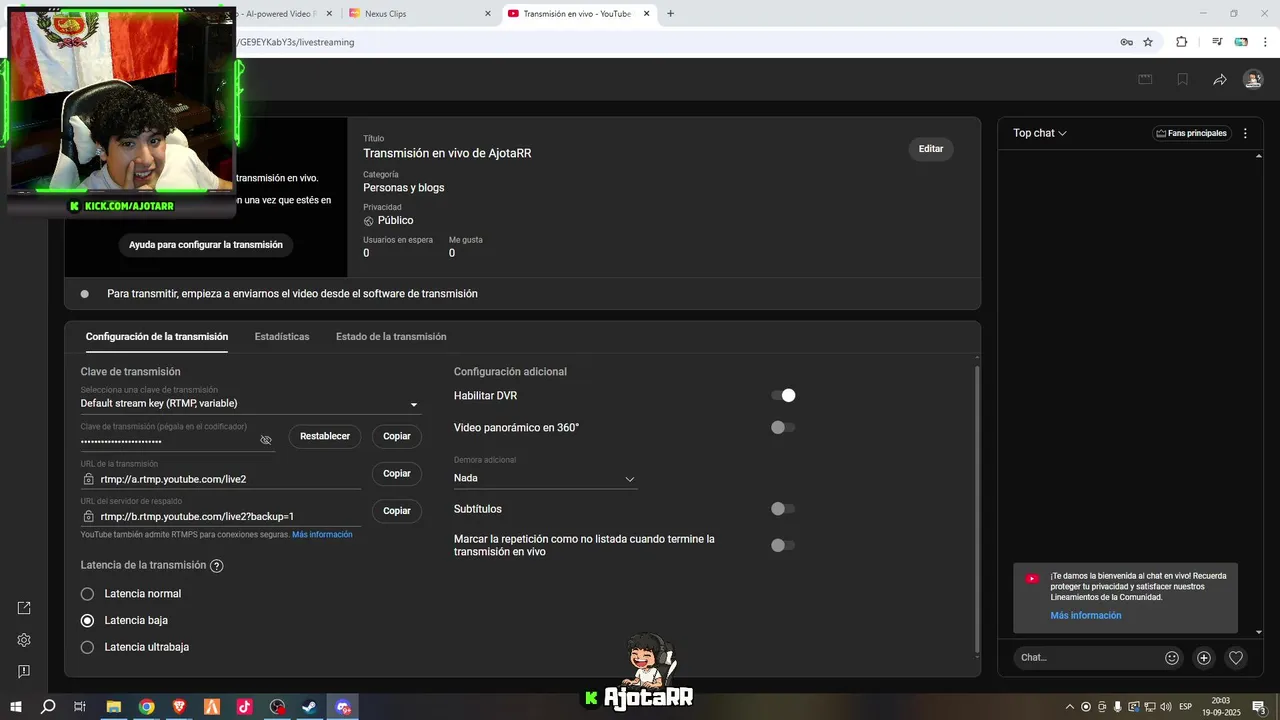Screen dimensions: 1280x720
Task: Open the Default stream key dropdown
Action: click(251, 404)
